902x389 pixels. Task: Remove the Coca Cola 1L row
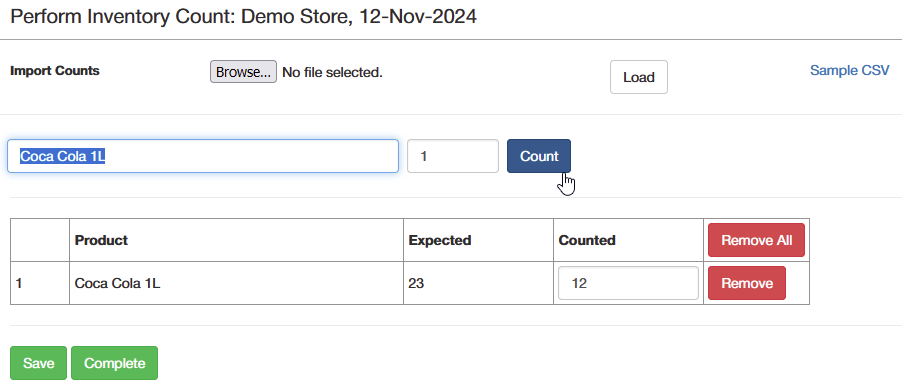[x=747, y=283]
